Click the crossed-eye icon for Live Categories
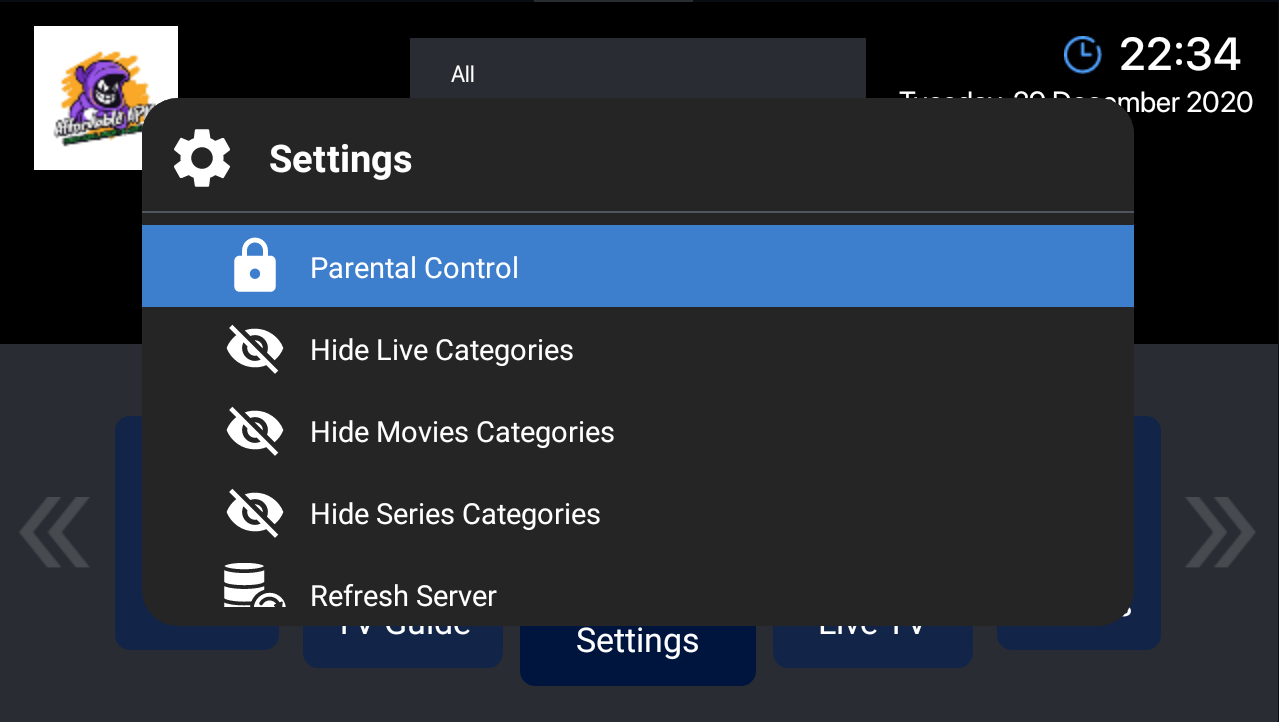 [254, 350]
